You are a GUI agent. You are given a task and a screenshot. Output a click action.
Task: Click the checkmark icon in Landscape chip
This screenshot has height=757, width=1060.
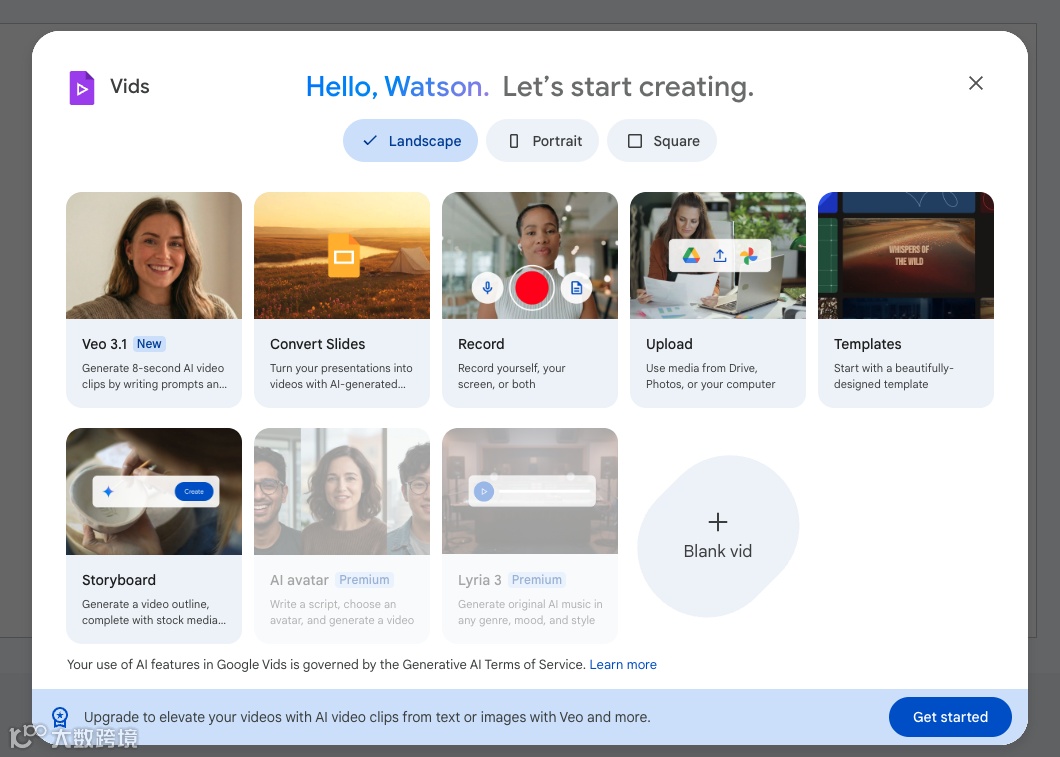(370, 141)
